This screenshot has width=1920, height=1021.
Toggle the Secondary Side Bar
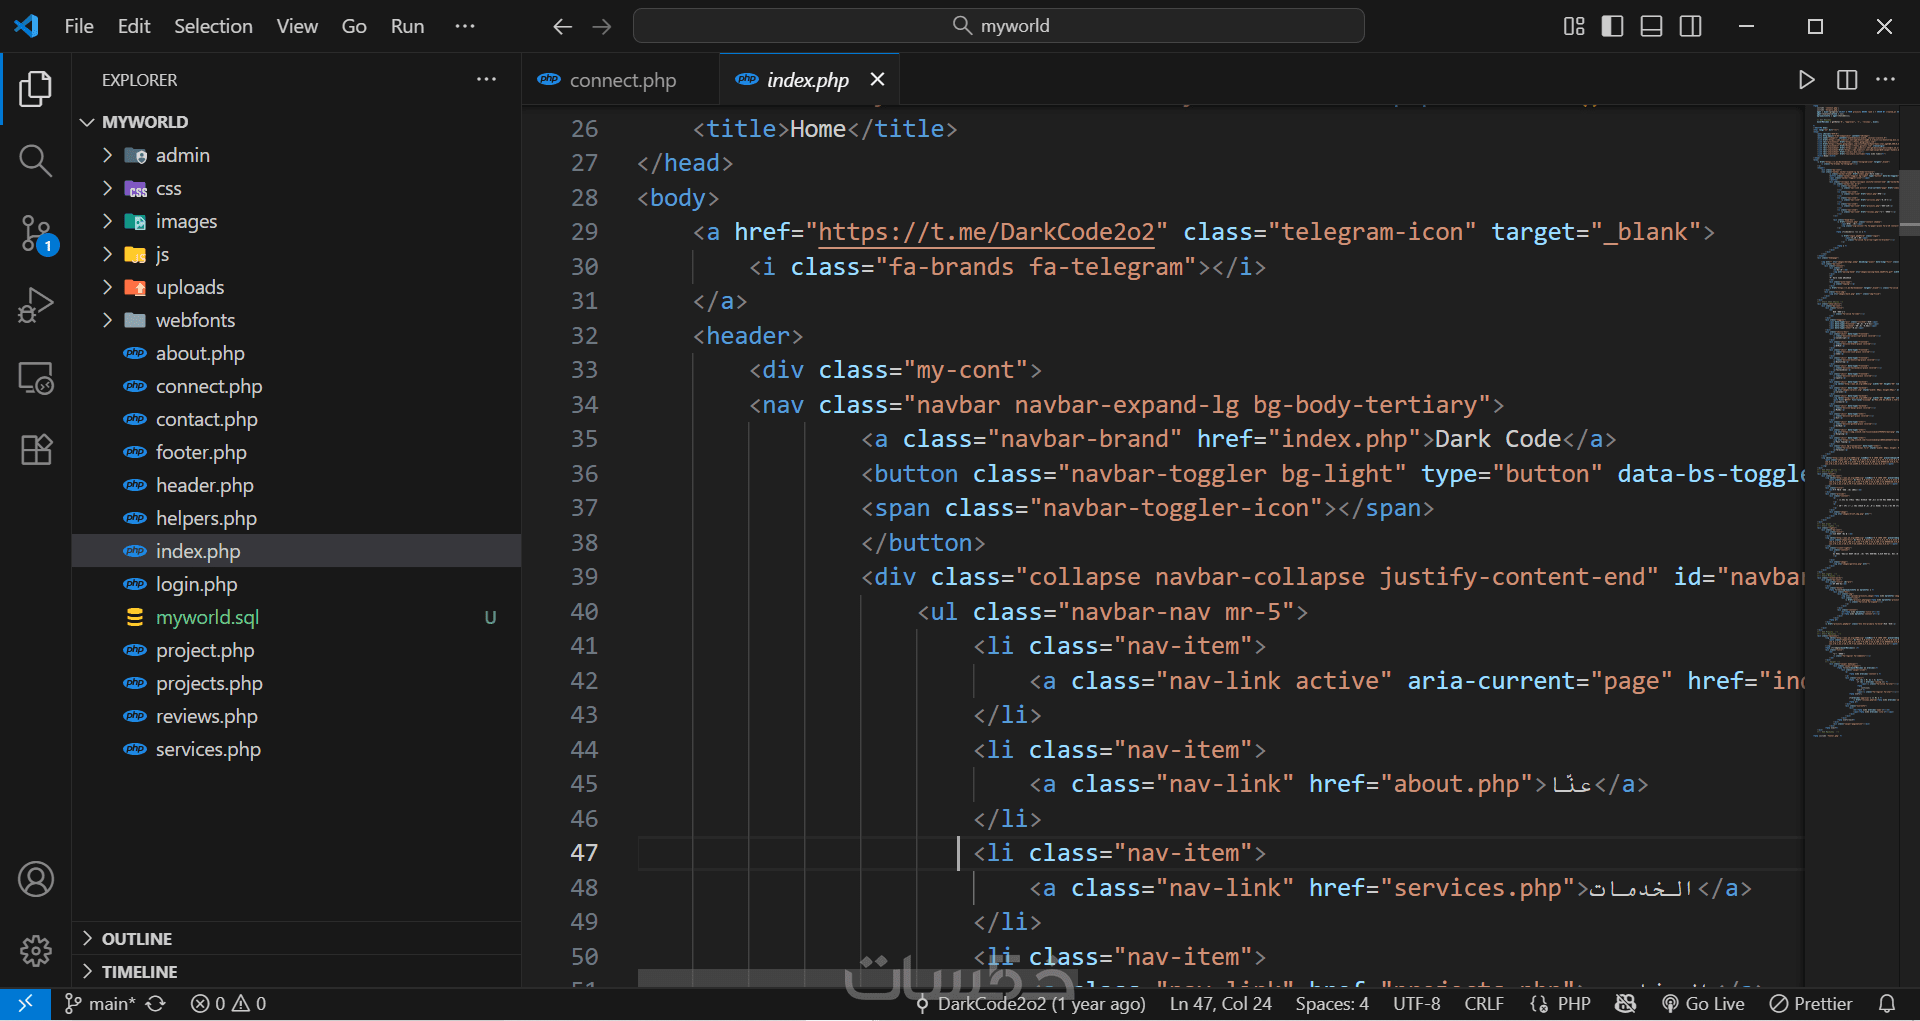coord(1691,26)
